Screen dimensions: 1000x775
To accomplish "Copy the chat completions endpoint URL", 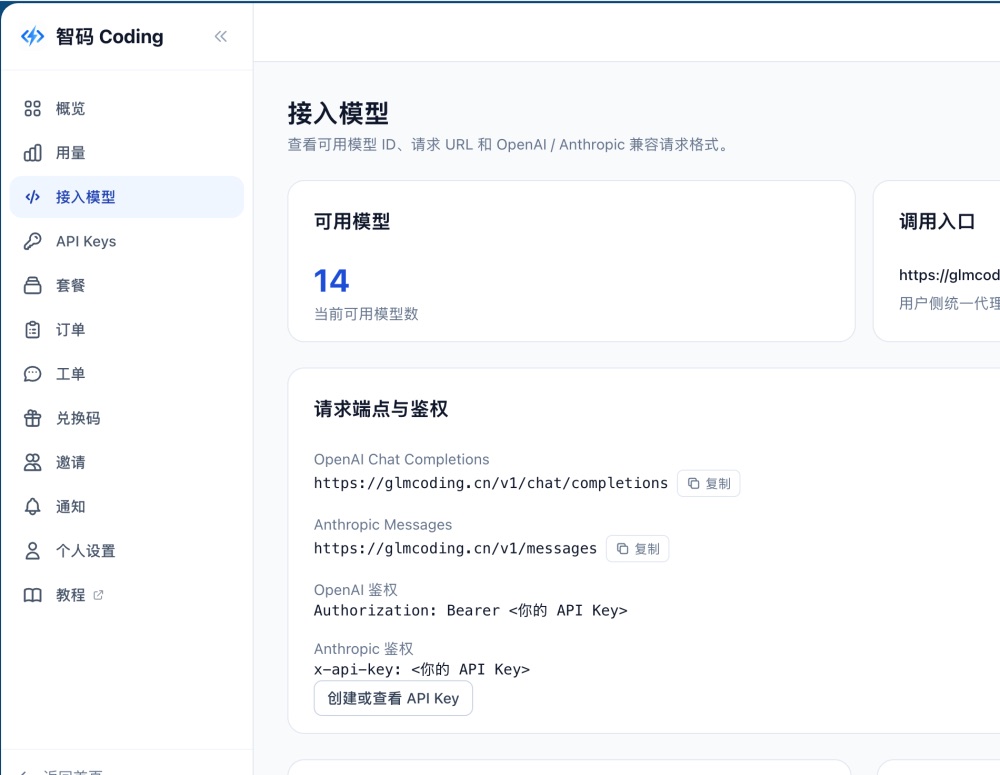I will [709, 483].
